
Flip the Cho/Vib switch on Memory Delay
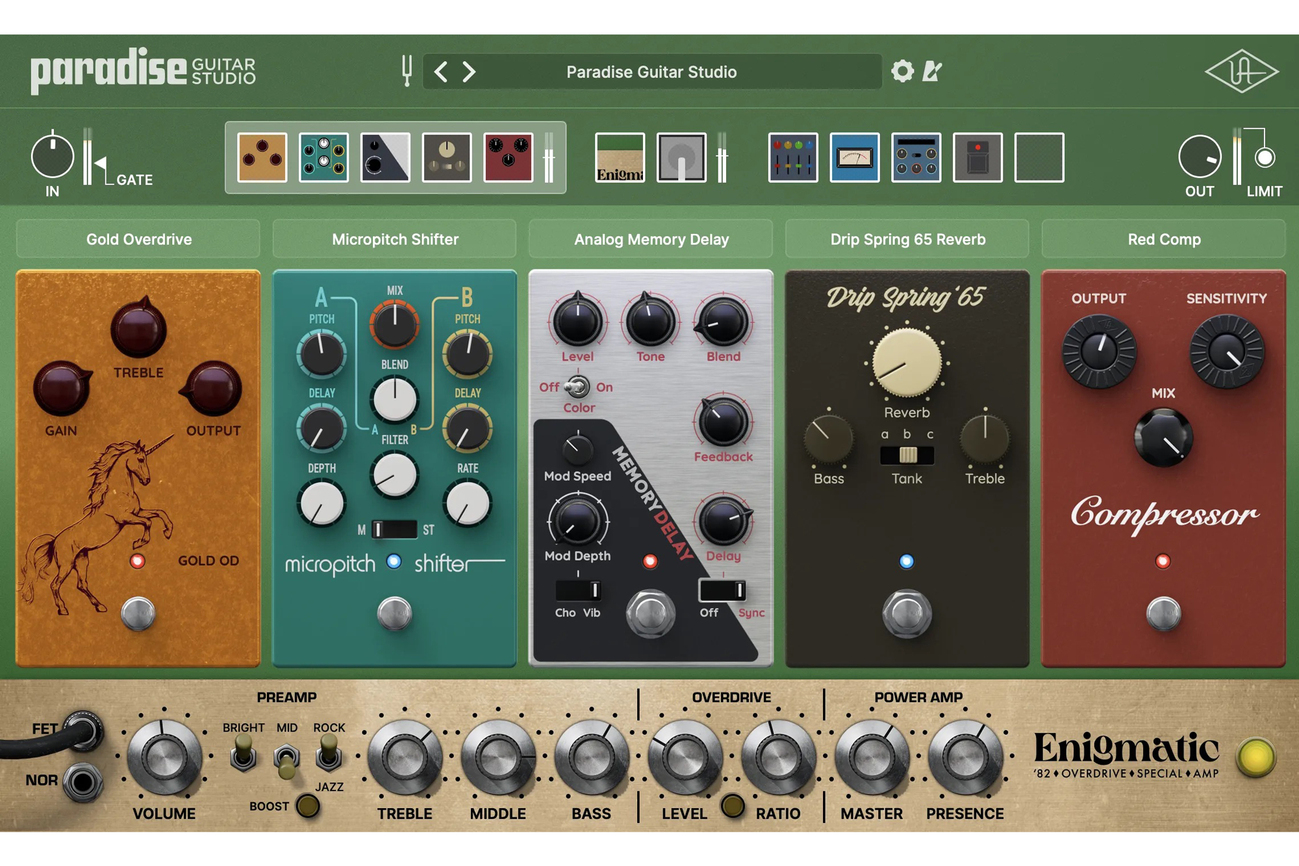click(578, 590)
